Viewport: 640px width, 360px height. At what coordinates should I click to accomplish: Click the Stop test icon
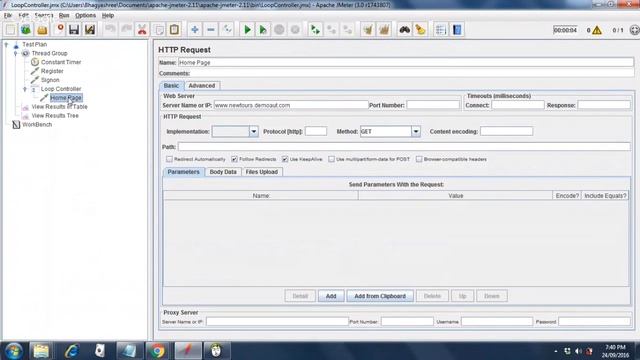point(279,29)
